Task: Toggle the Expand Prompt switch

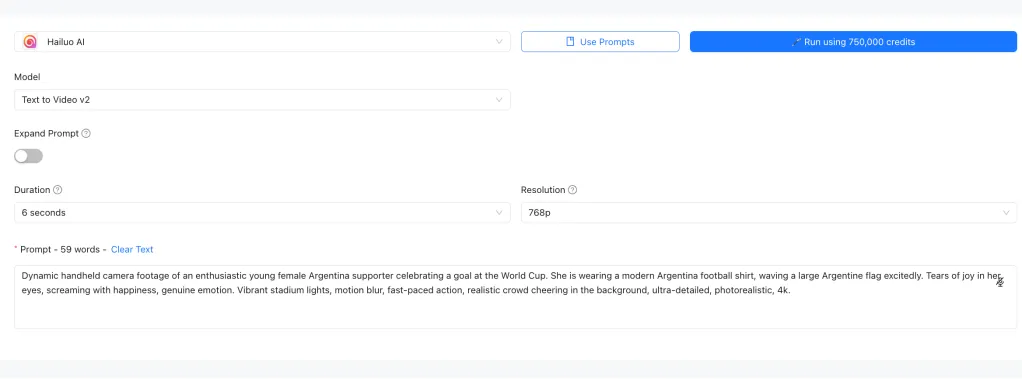Action: [29, 156]
